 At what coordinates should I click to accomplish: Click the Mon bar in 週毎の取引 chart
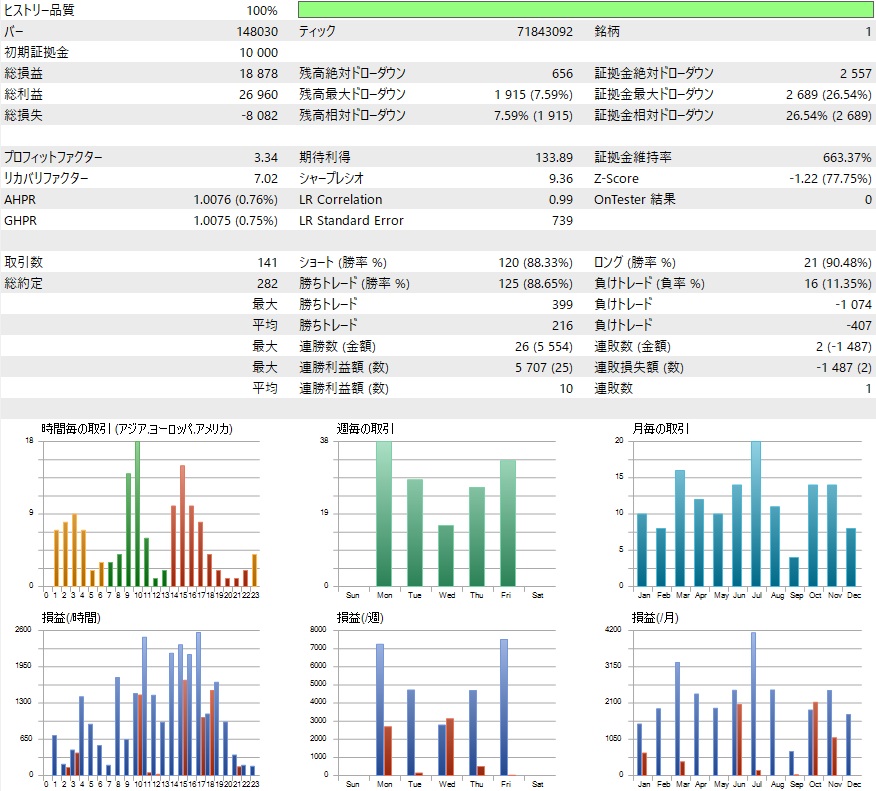coord(384,513)
